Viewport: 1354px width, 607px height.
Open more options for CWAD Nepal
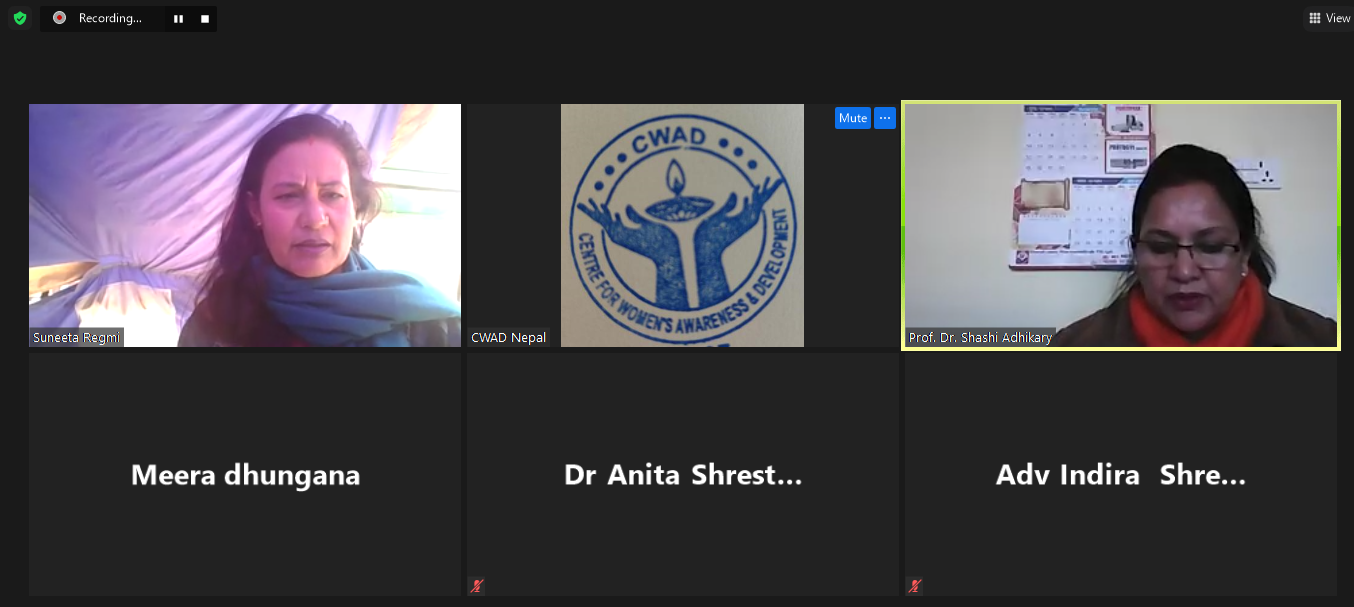[x=884, y=118]
